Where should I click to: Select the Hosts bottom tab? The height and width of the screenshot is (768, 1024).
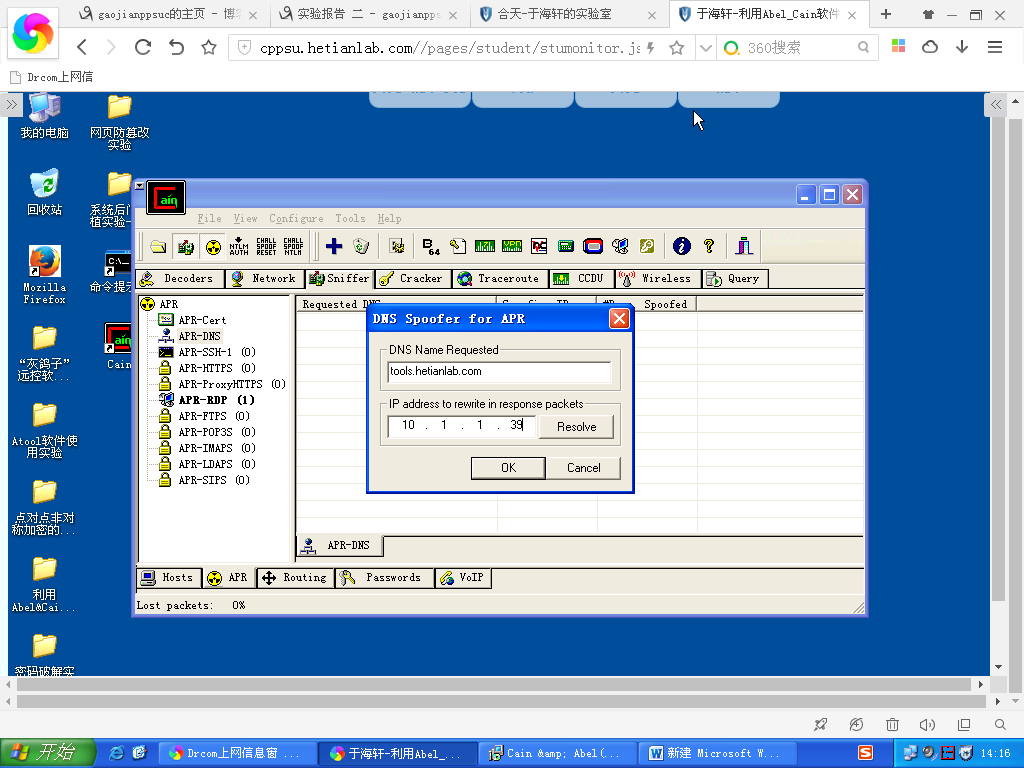[168, 578]
